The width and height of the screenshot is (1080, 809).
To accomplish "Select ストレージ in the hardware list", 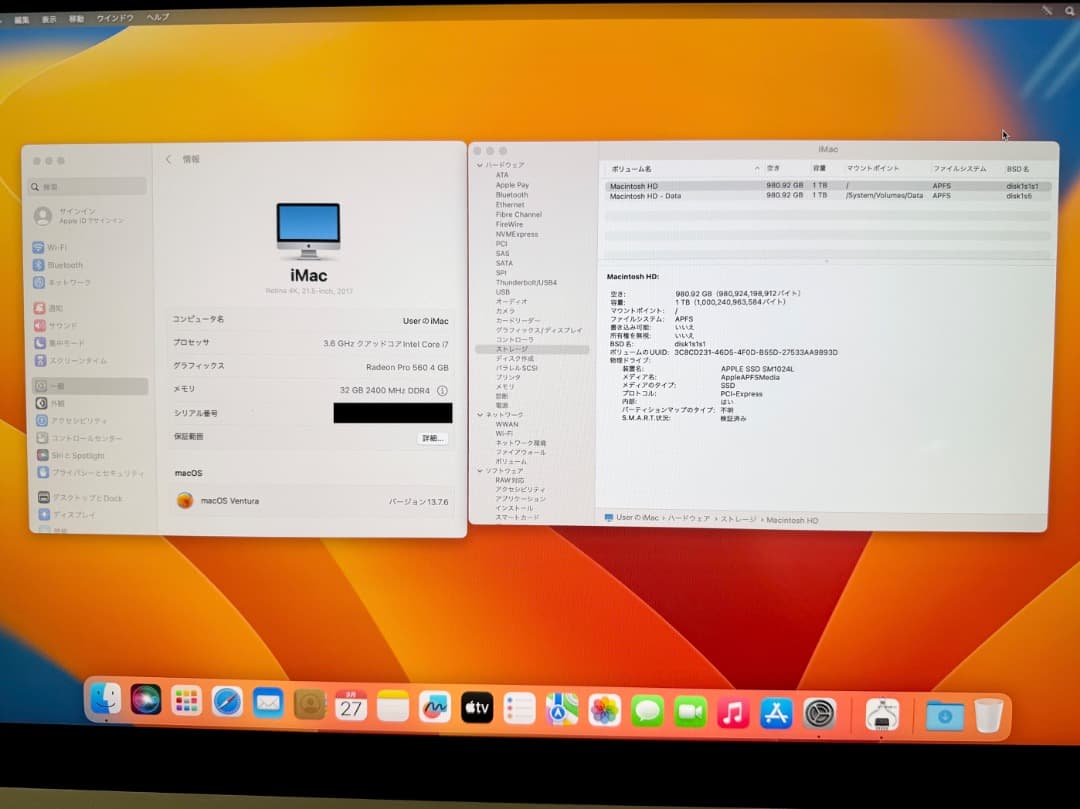I will click(512, 350).
